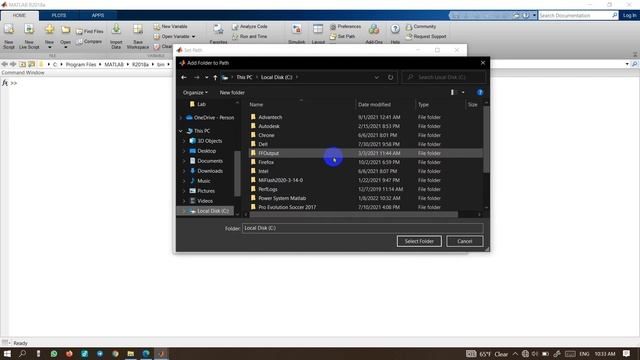Open MATLAB Preferences
This screenshot has width=640, height=360.
point(345,27)
